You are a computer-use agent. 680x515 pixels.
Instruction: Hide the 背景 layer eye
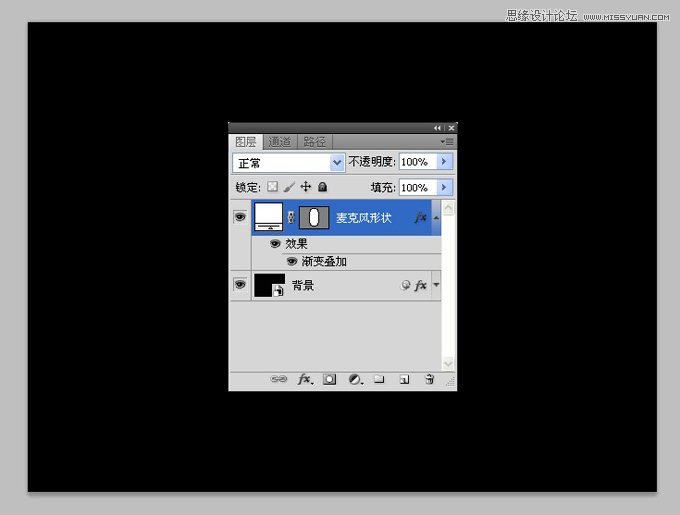click(x=240, y=284)
